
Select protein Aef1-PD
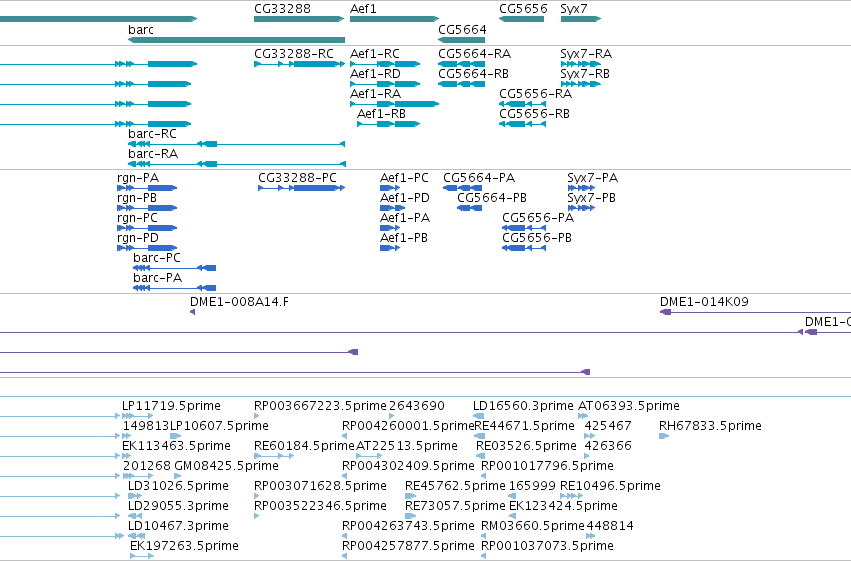pyautogui.click(x=392, y=208)
